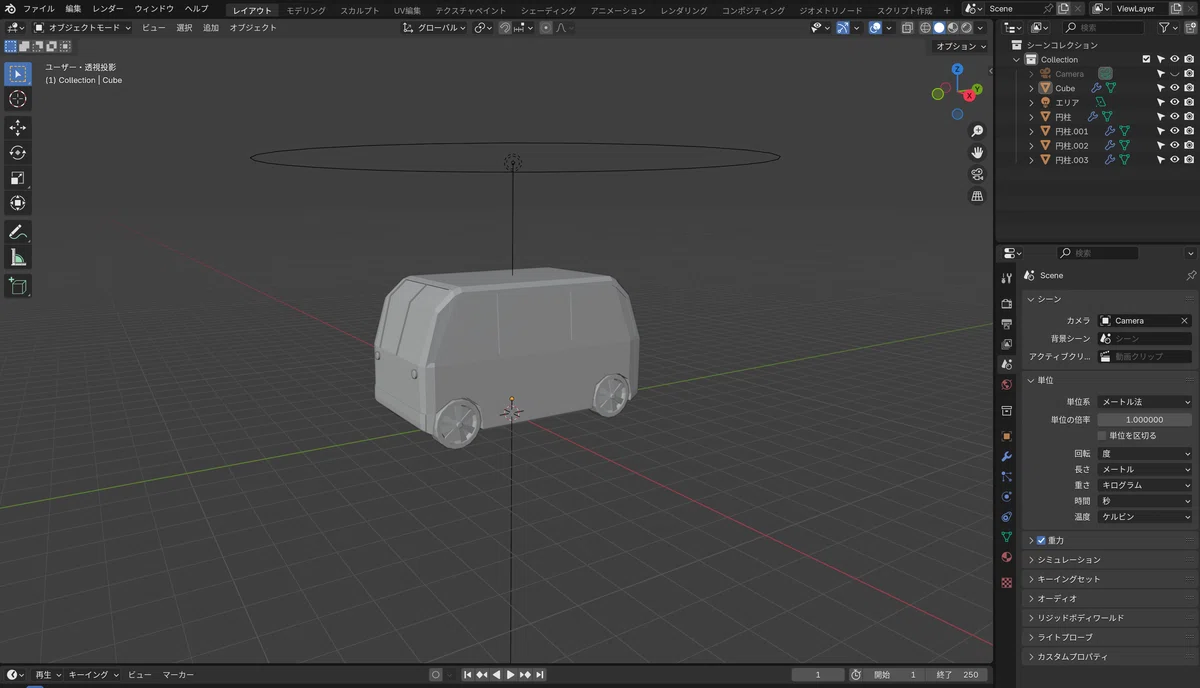Uncheck the 重力 gravity checkbox
1200x688 pixels.
click(x=1041, y=540)
